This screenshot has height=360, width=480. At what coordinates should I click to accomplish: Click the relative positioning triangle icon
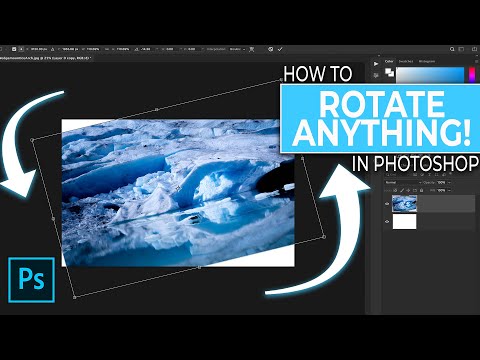click(52, 49)
